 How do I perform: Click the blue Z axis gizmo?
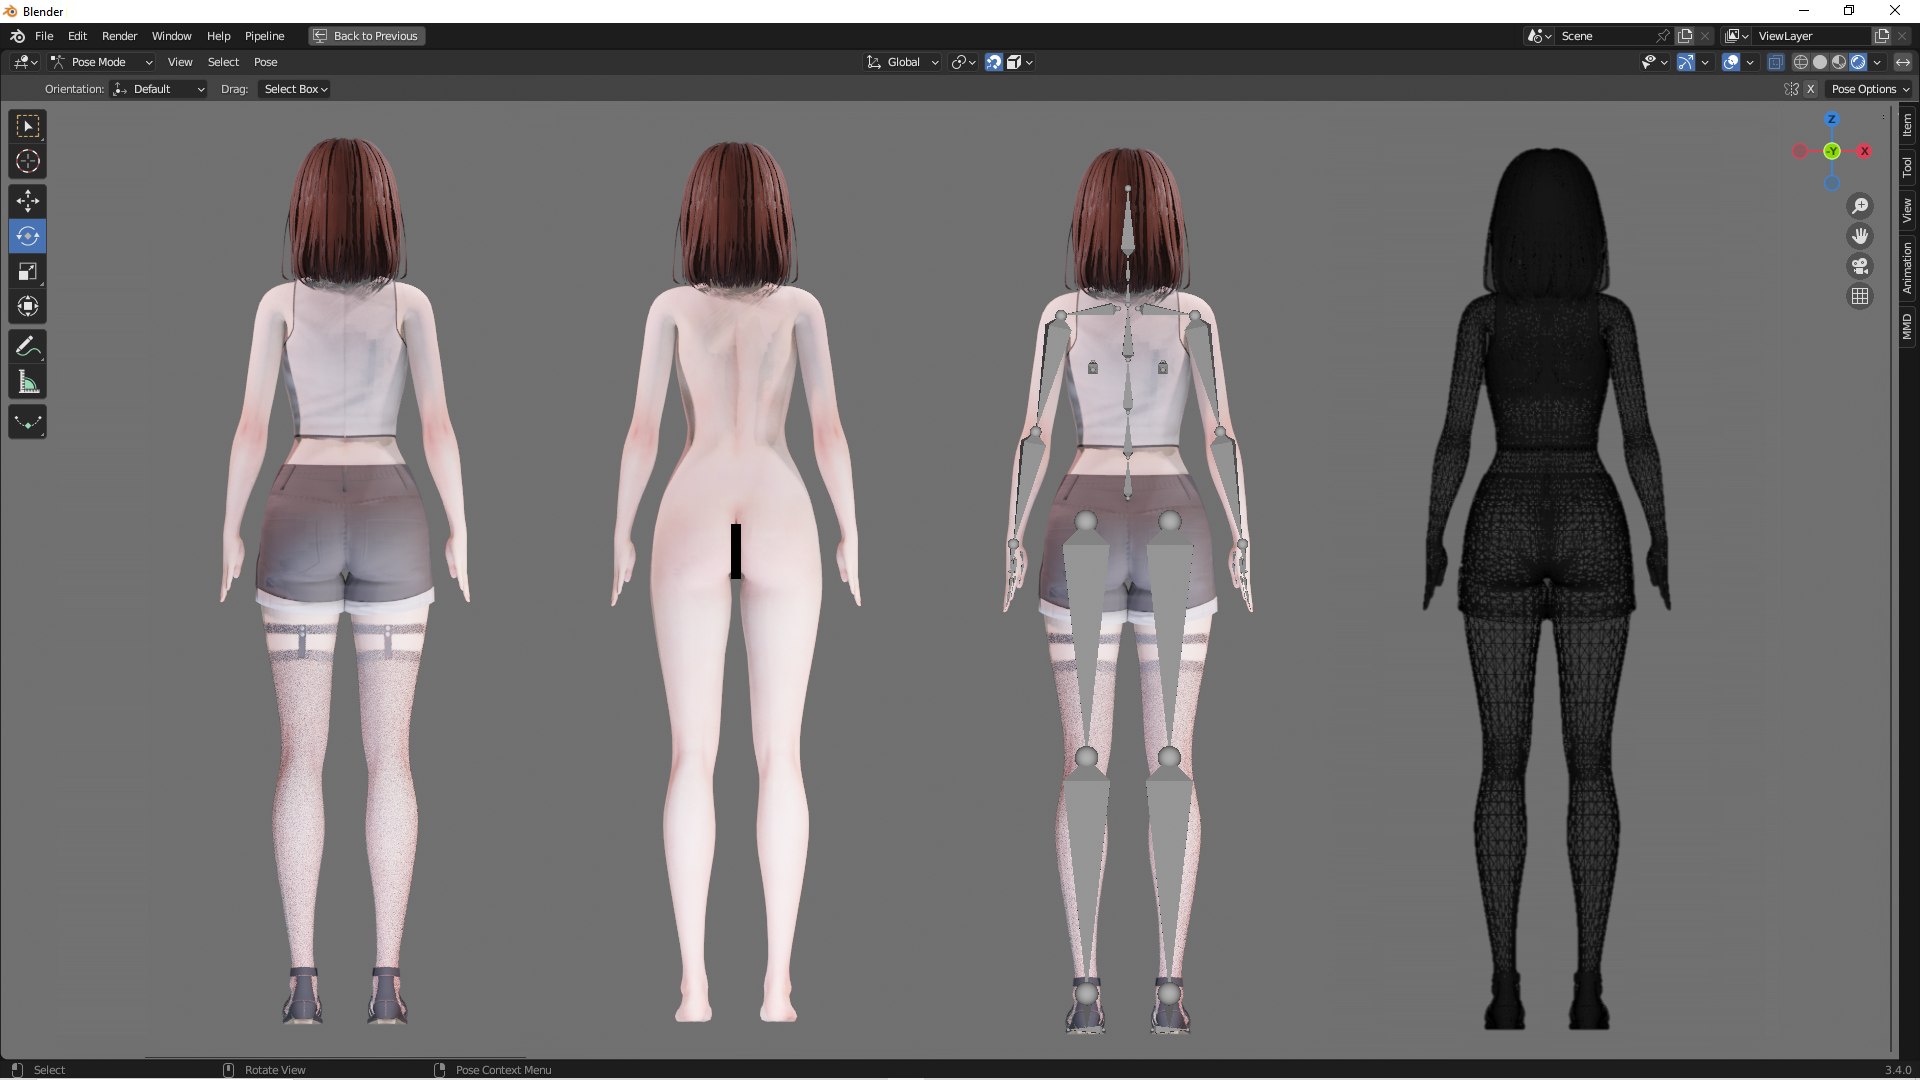click(1832, 119)
